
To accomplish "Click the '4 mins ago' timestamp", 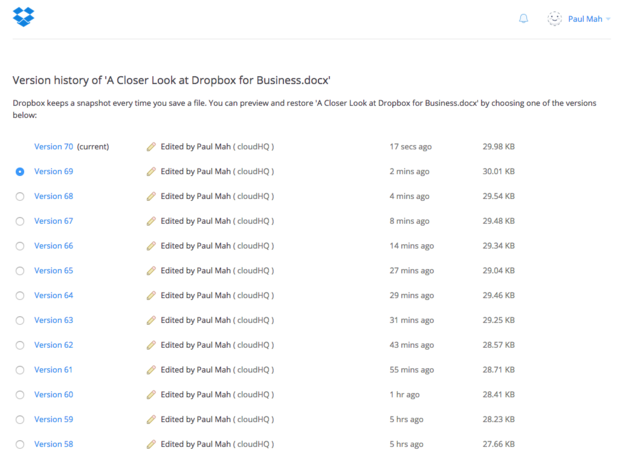I will (409, 196).
